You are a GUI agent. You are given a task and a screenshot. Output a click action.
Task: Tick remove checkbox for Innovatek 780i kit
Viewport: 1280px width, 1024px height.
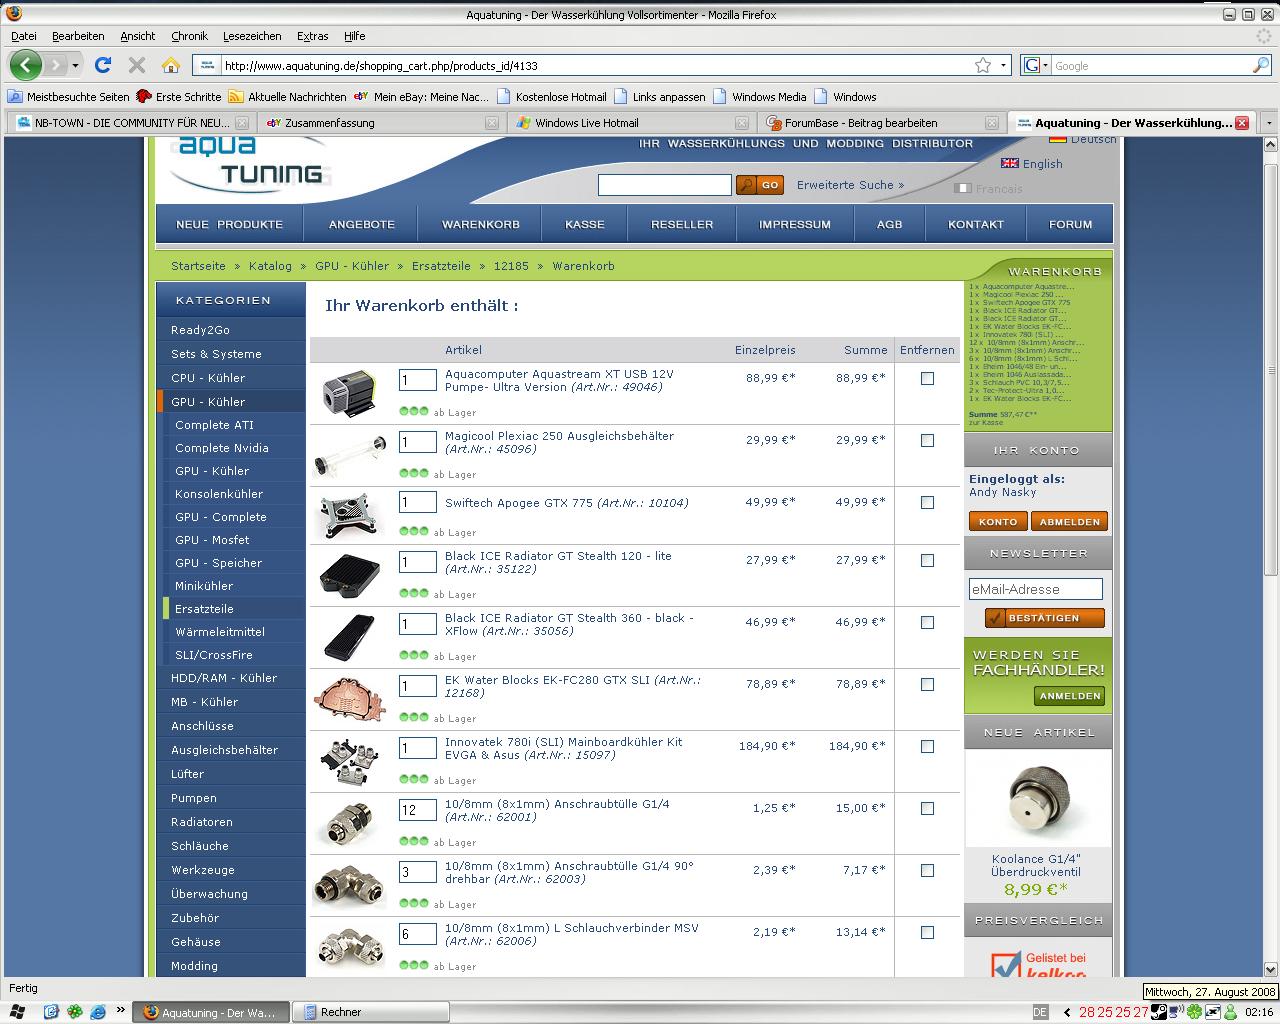[x=927, y=746]
